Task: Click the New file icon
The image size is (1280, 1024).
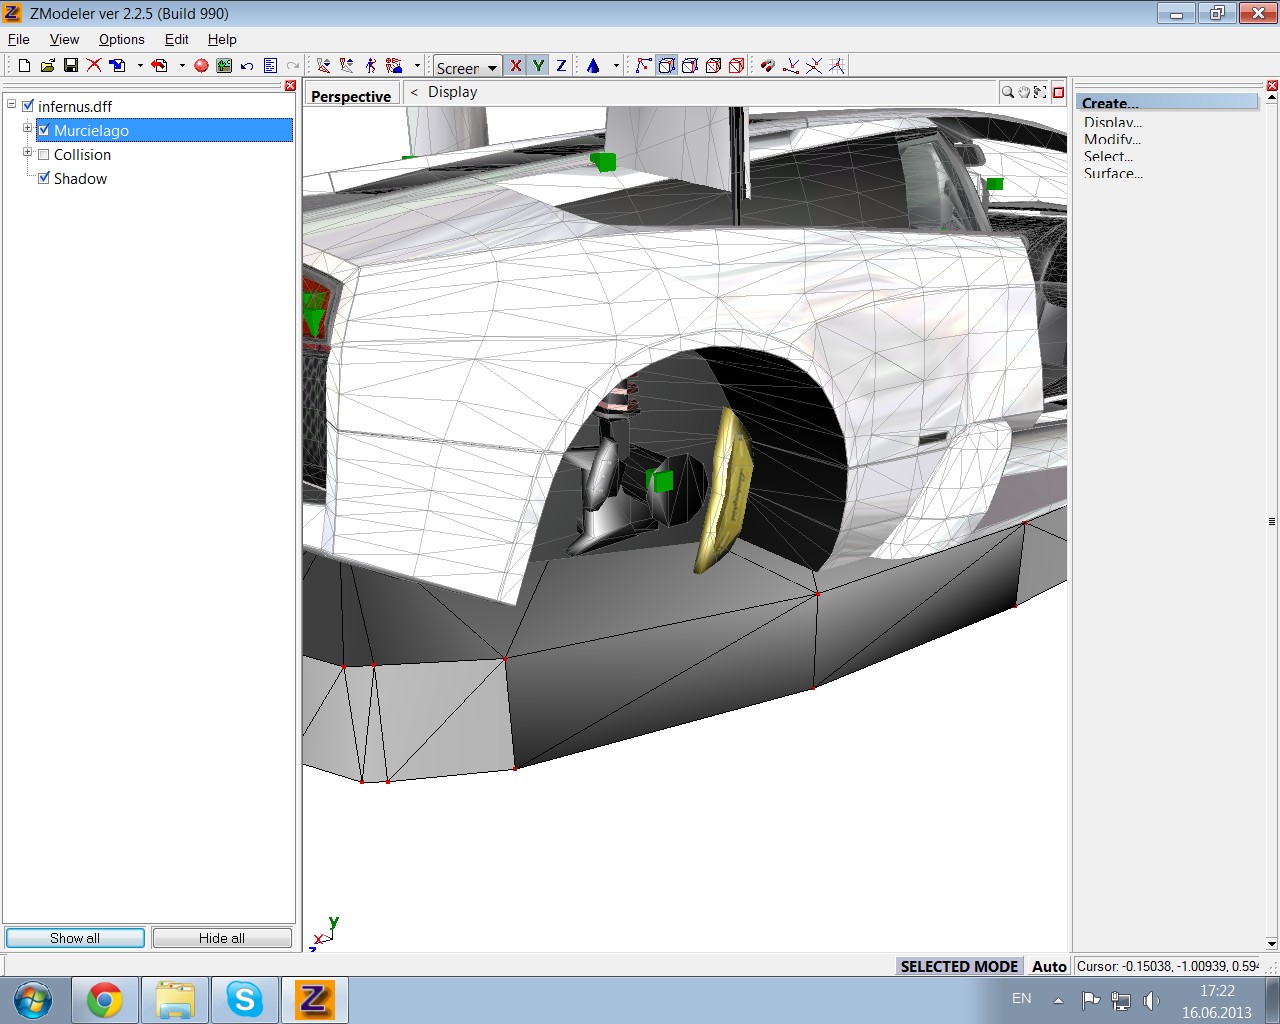Action: 25,66
